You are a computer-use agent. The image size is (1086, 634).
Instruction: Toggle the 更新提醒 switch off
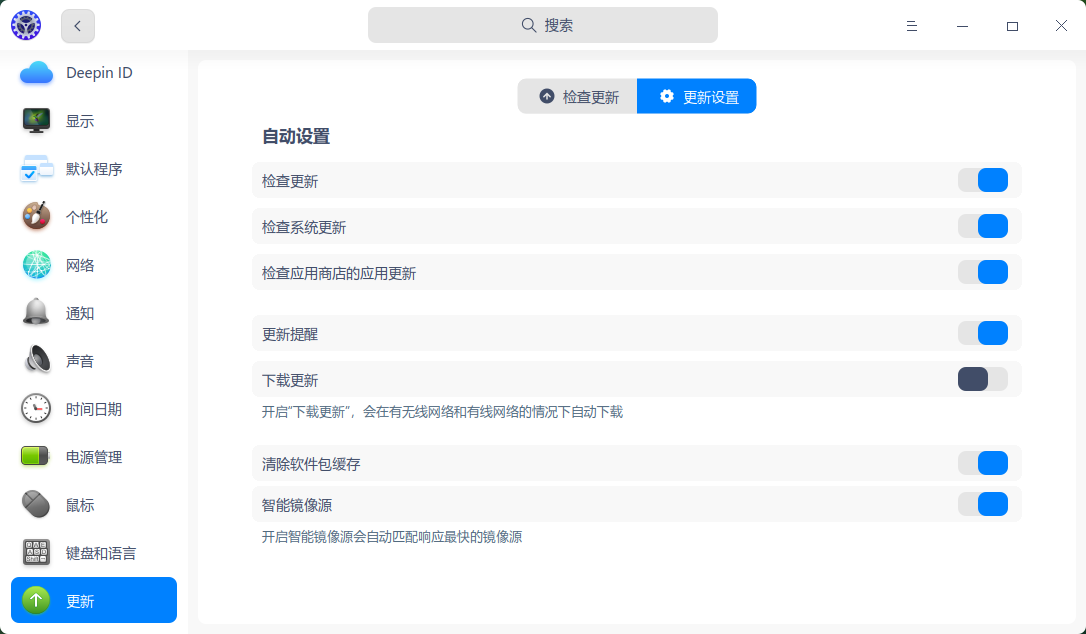[983, 333]
